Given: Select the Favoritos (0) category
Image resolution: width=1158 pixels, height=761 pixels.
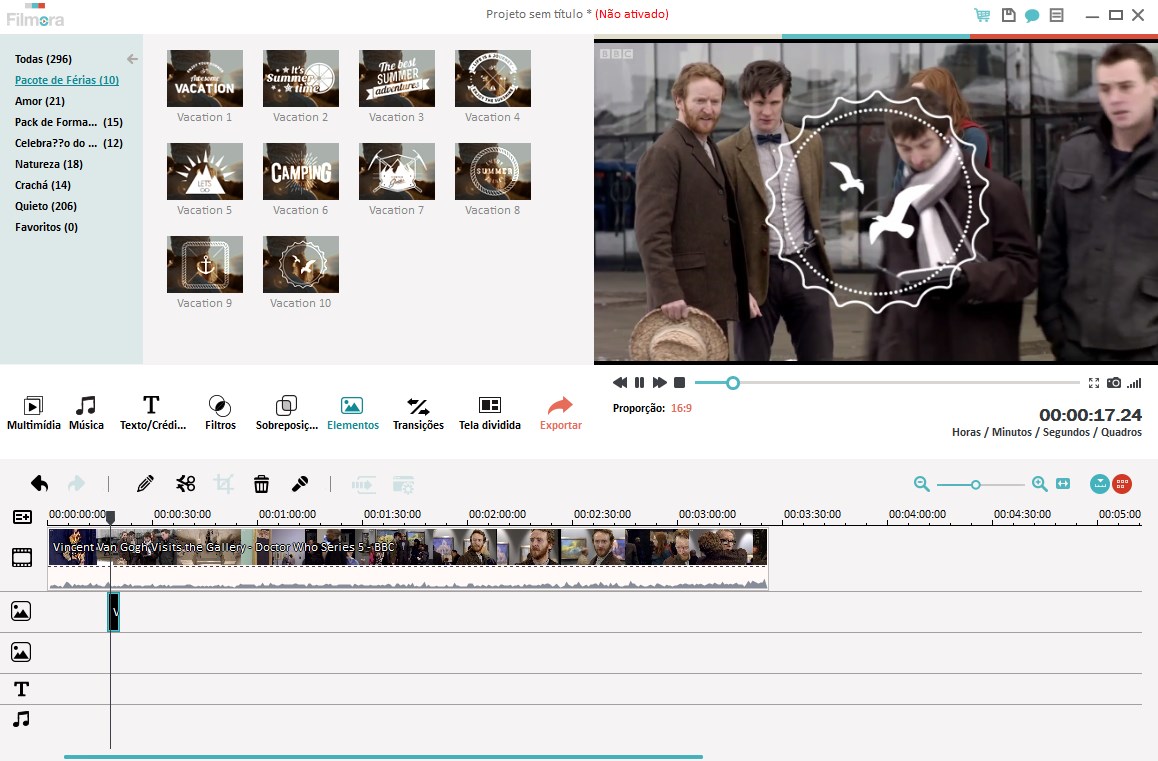Looking at the screenshot, I should pyautogui.click(x=47, y=228).
